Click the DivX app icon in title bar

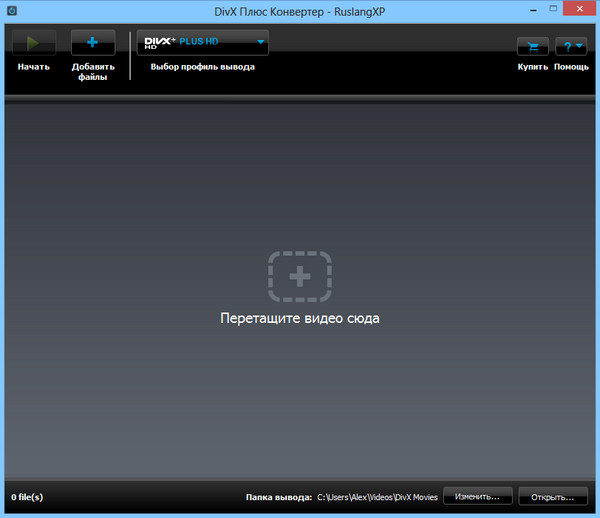(x=10, y=10)
